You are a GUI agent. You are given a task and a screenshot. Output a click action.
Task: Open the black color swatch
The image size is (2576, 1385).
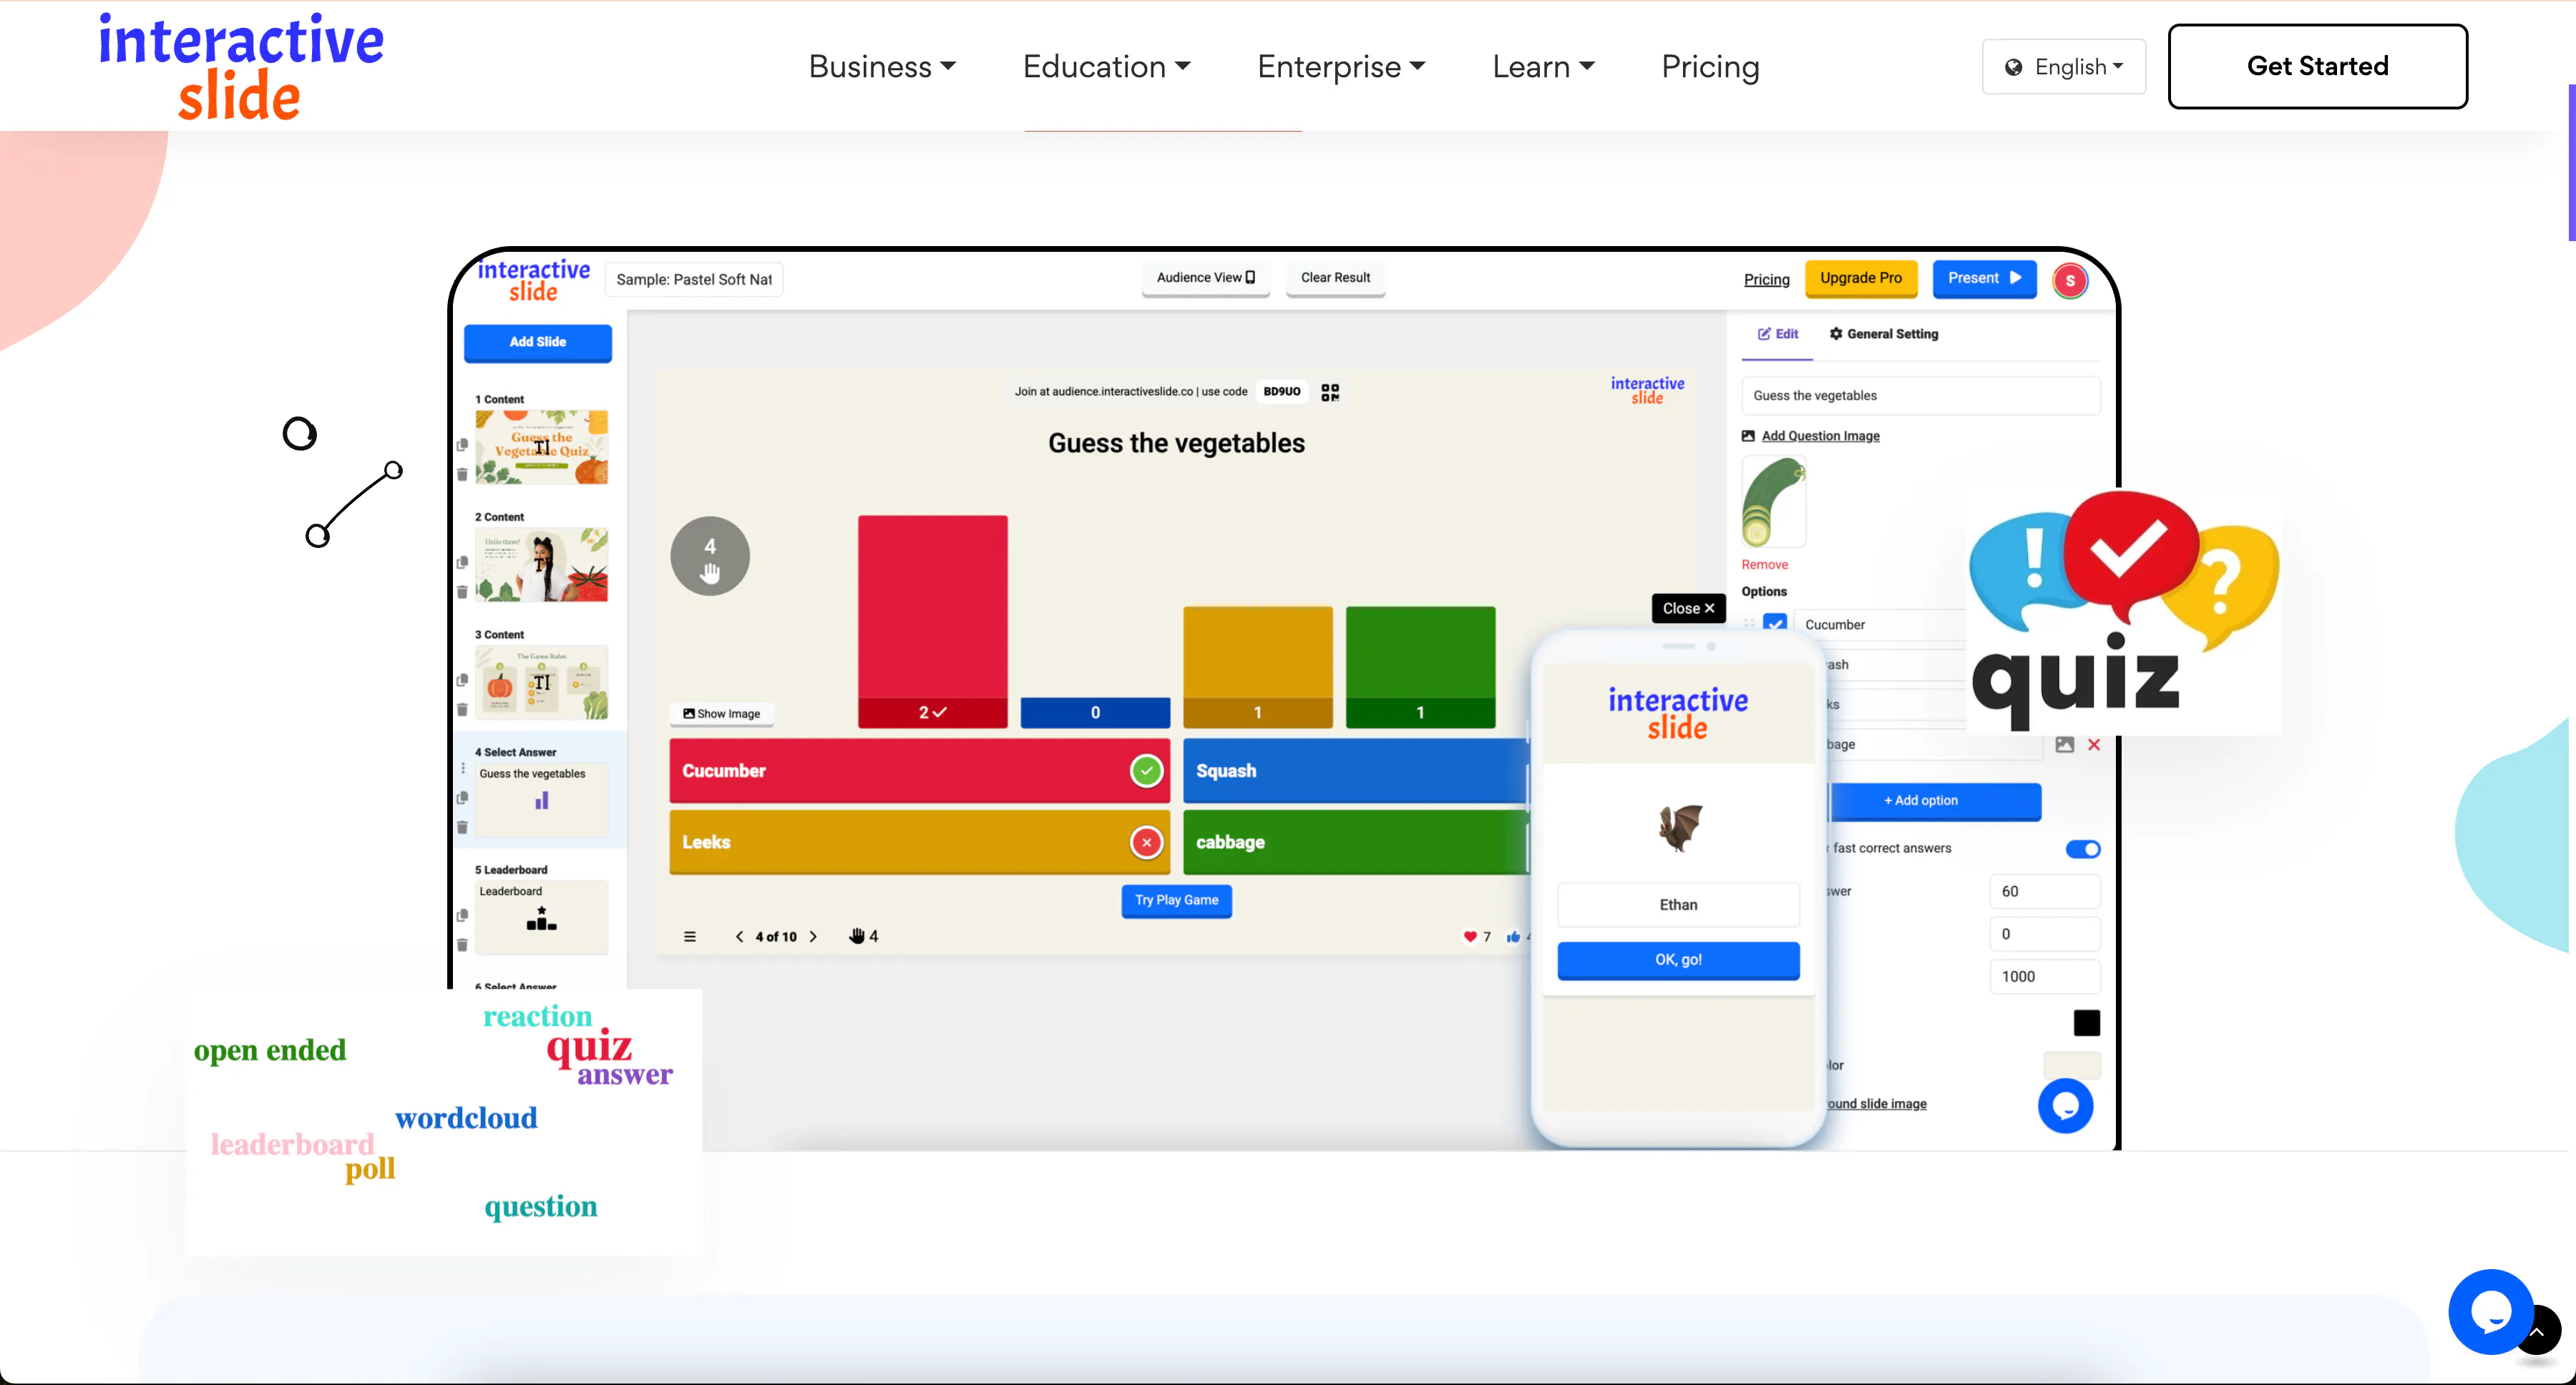[x=2086, y=1023]
